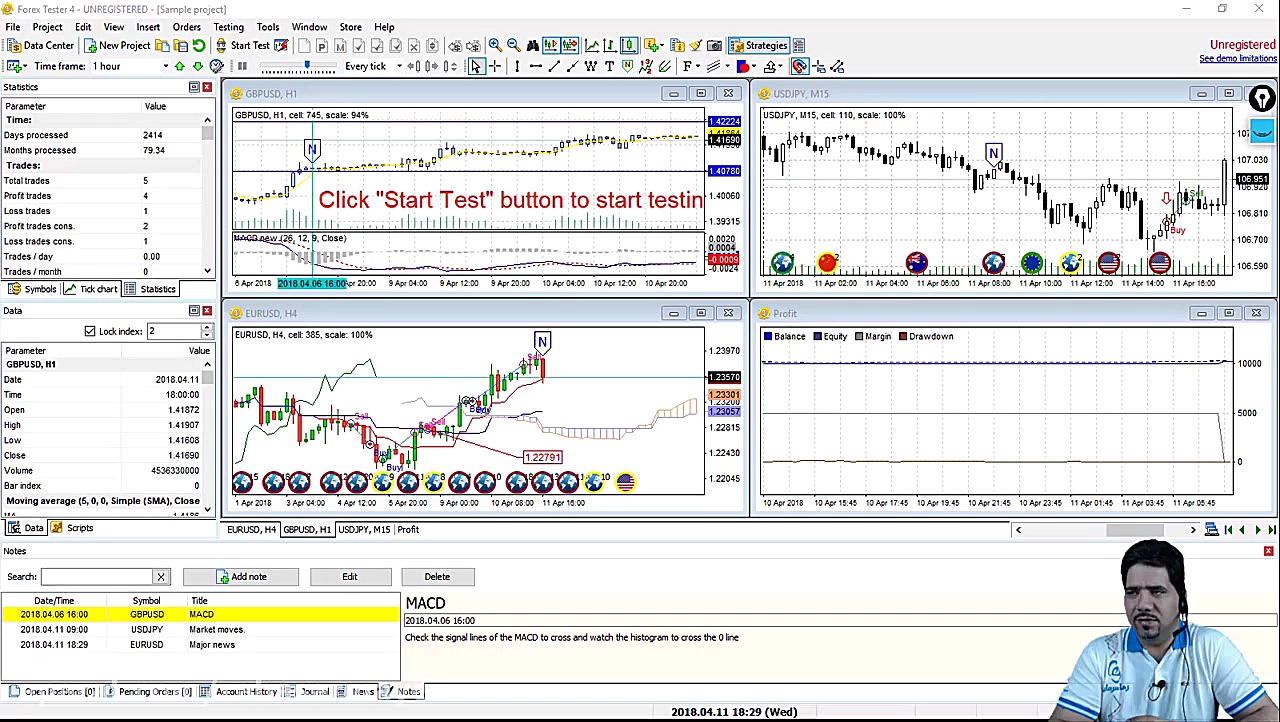Clear the notes search field
This screenshot has height=722, width=1280.
[x=161, y=576]
